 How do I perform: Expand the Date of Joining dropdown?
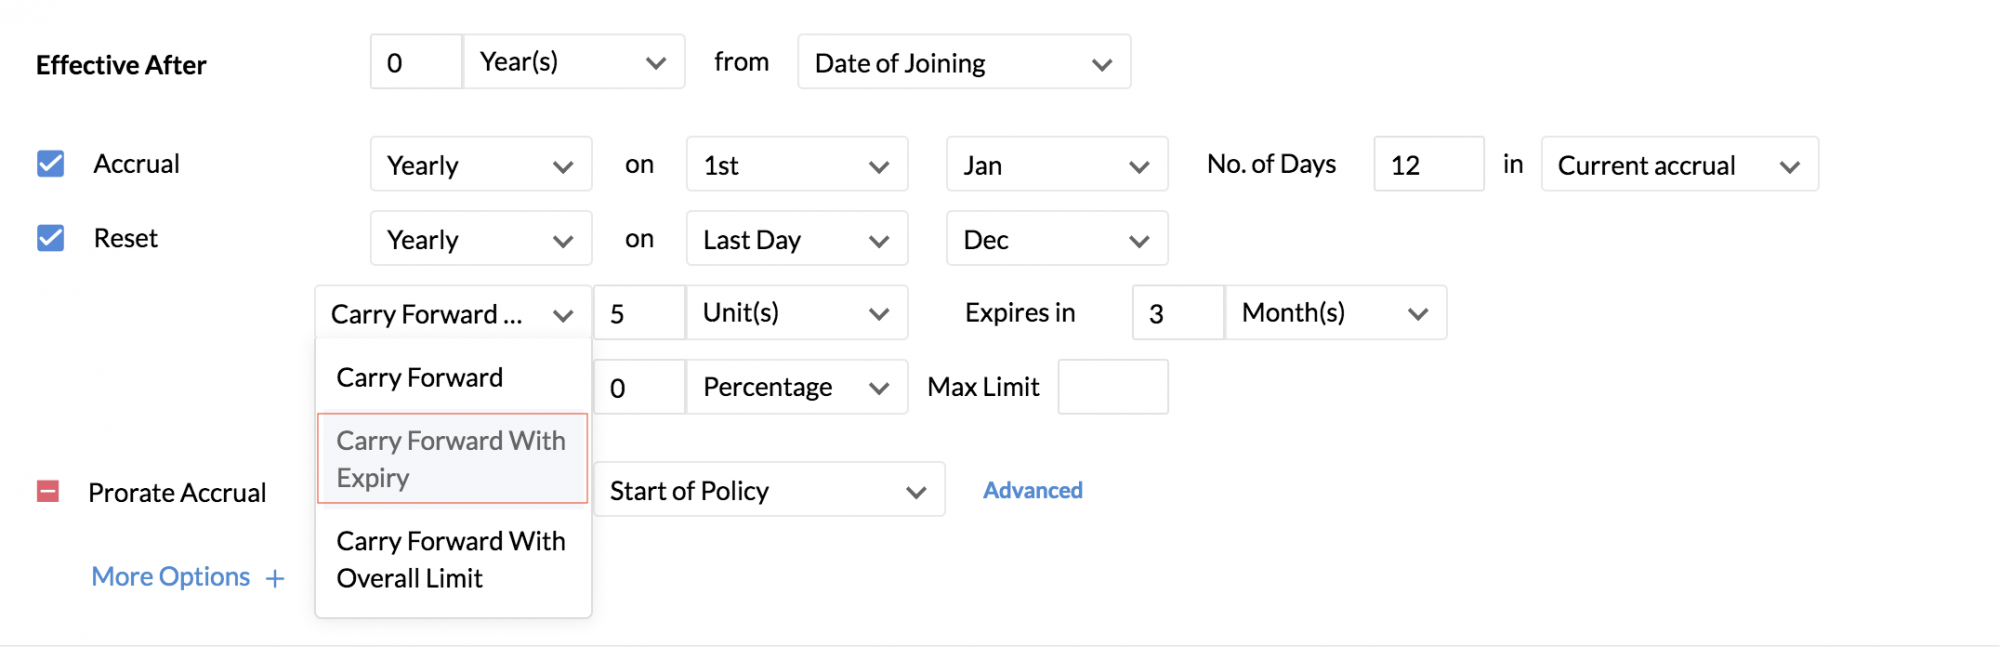[964, 63]
